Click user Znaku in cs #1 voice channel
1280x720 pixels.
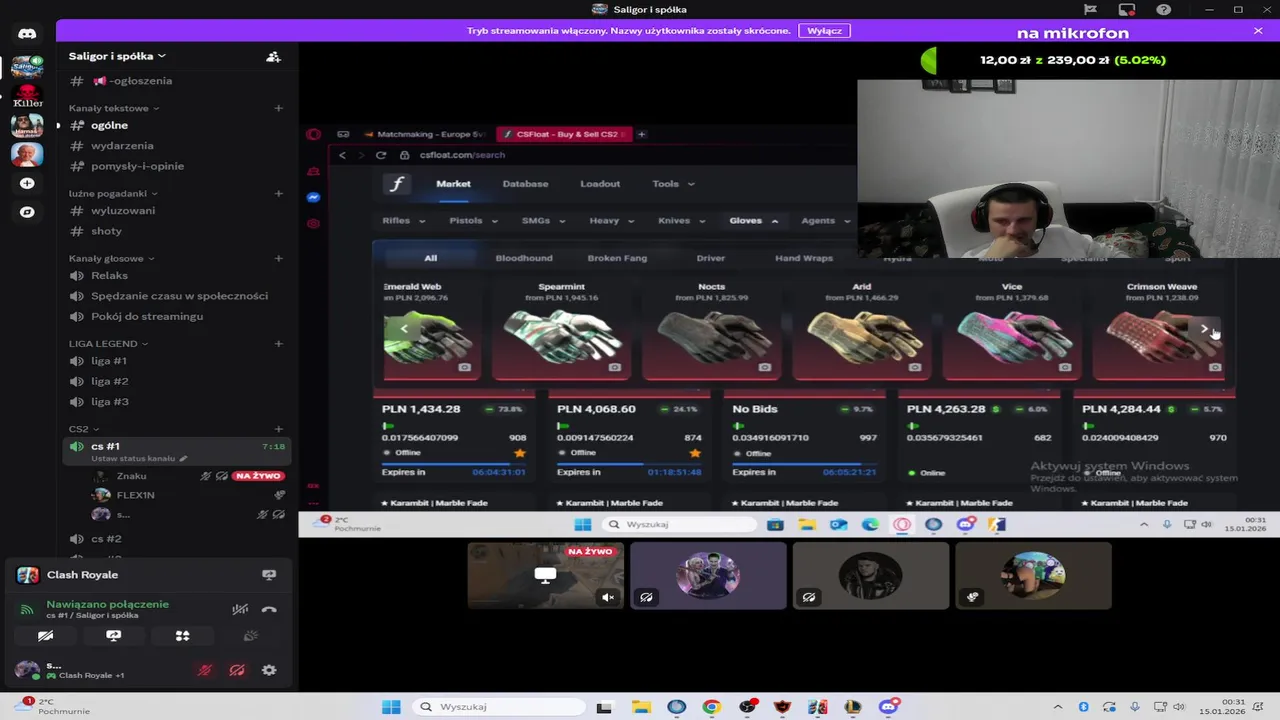(131, 476)
